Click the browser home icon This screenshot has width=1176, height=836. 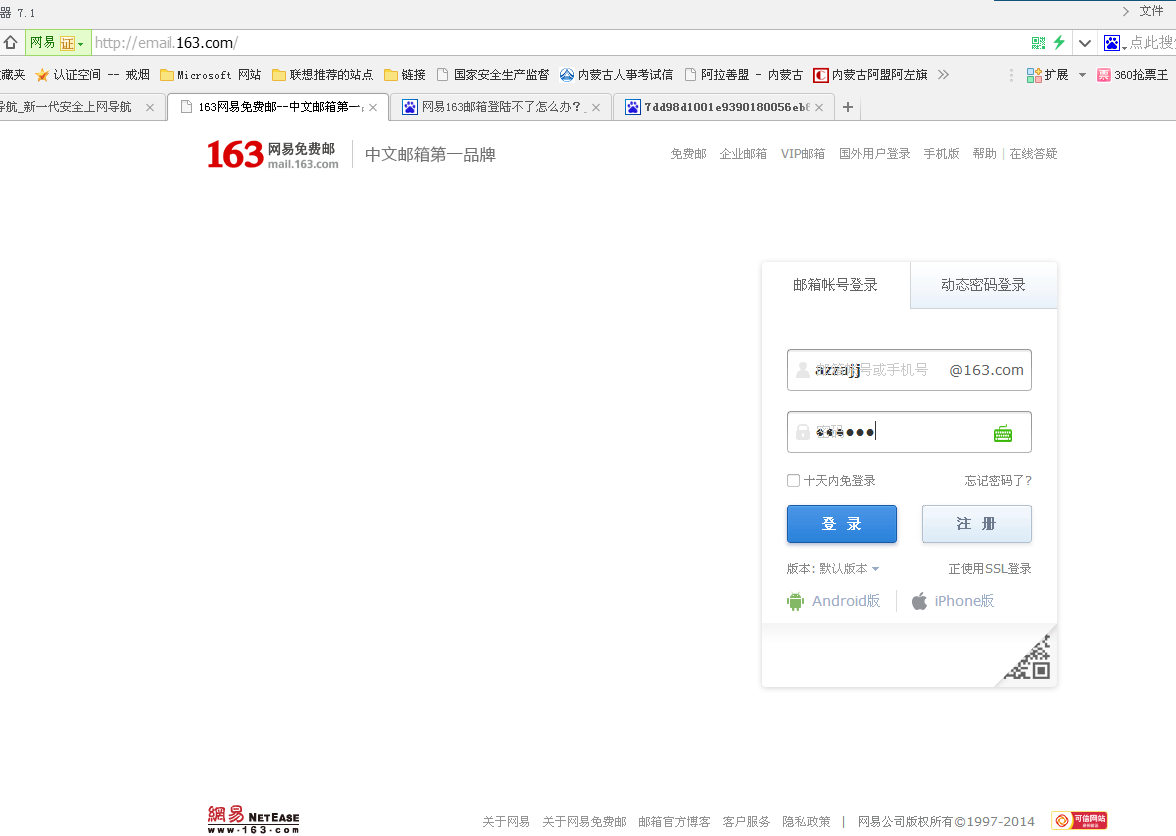pyautogui.click(x=10, y=43)
